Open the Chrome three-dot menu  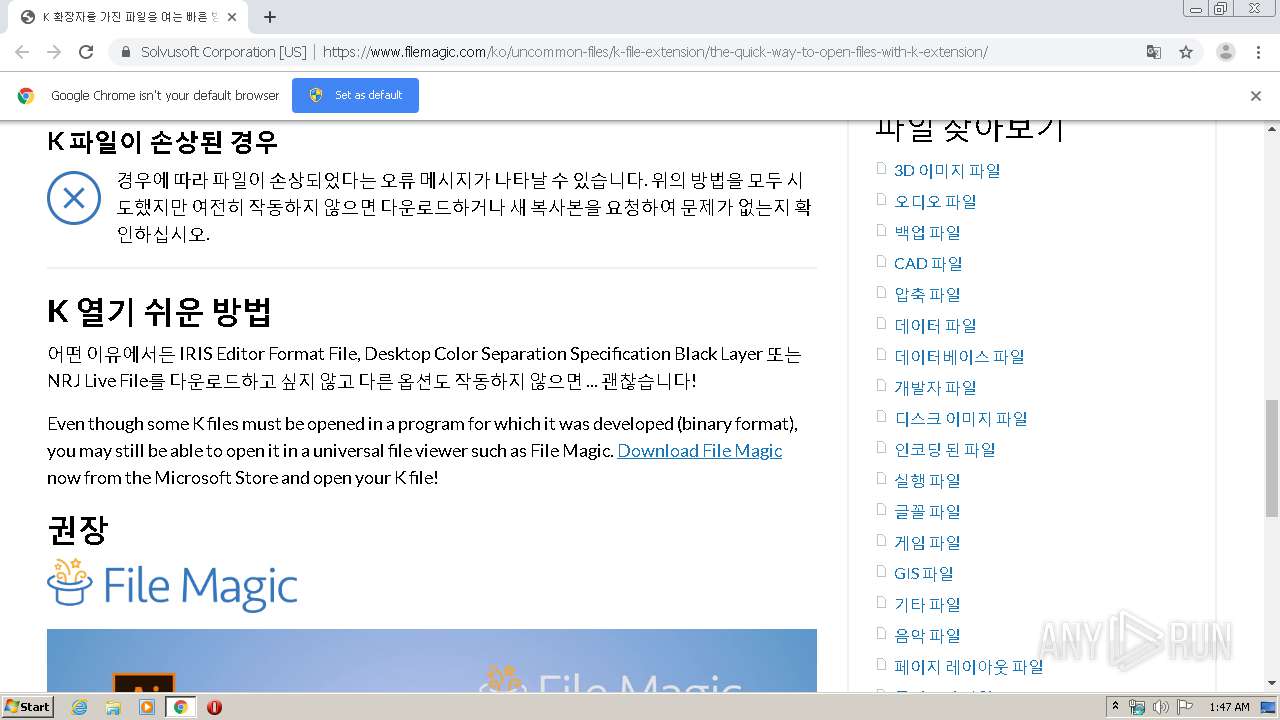1258,52
